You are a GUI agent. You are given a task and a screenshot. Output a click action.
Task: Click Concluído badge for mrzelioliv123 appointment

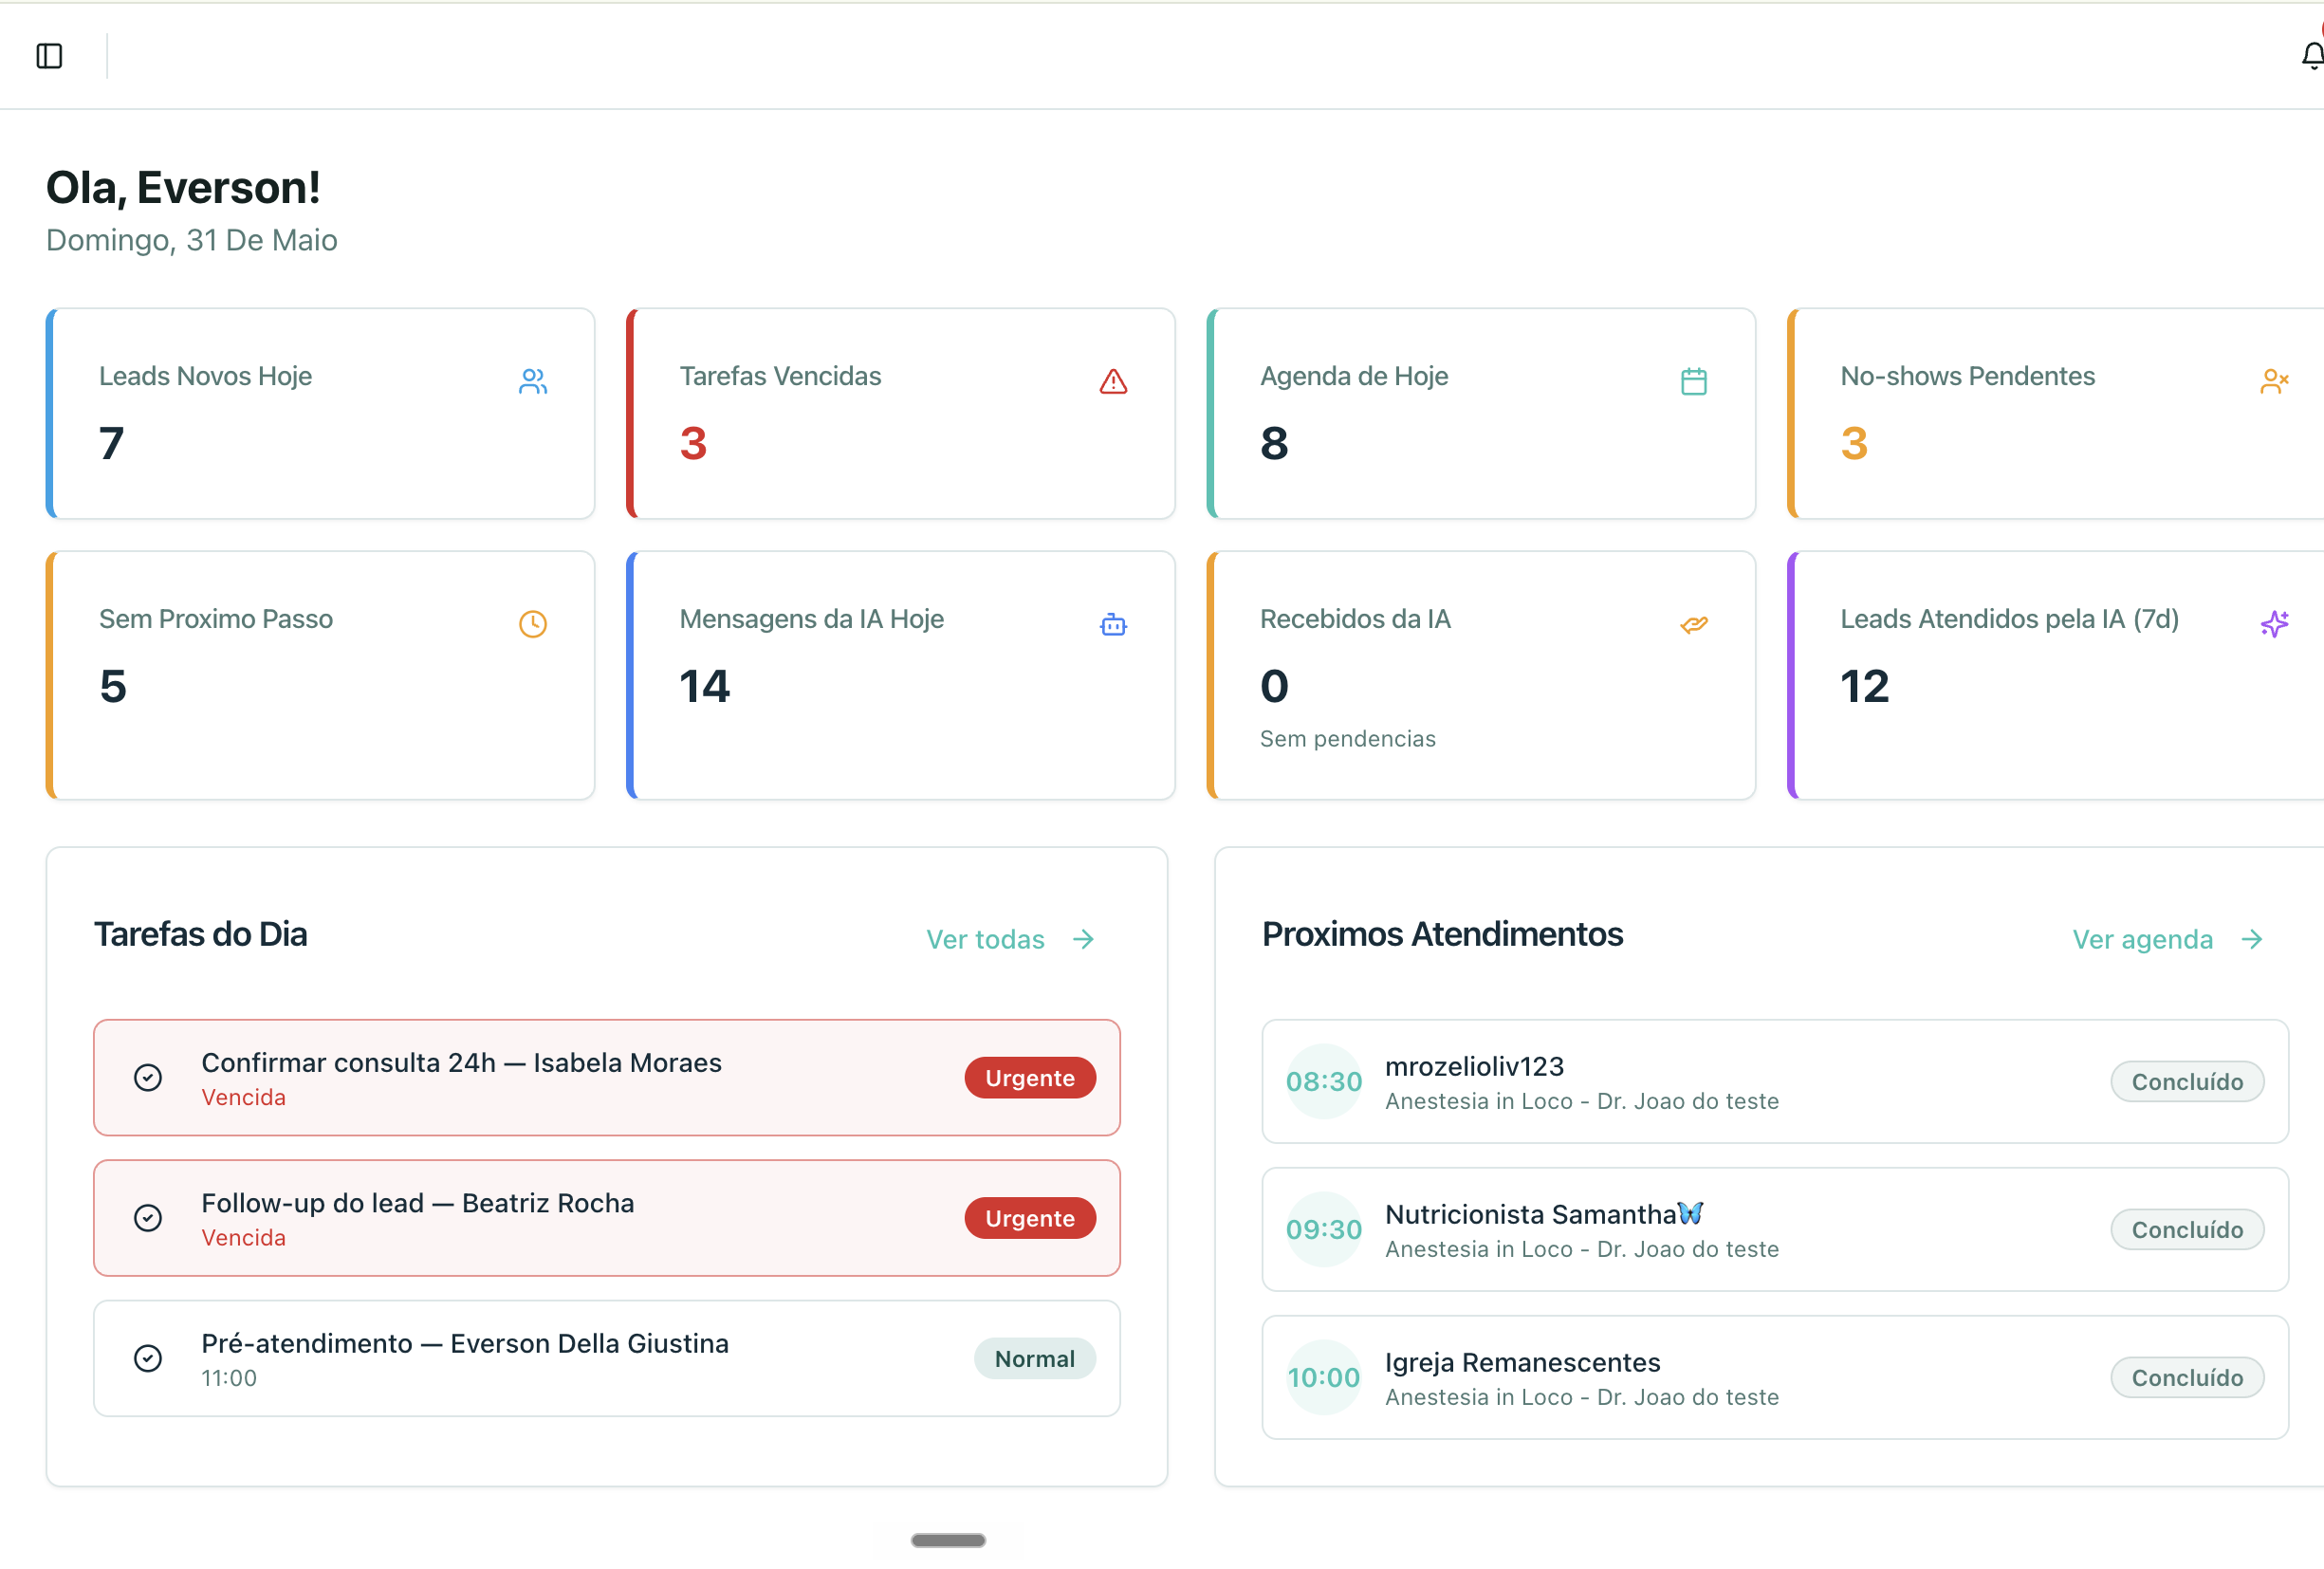[x=2187, y=1081]
